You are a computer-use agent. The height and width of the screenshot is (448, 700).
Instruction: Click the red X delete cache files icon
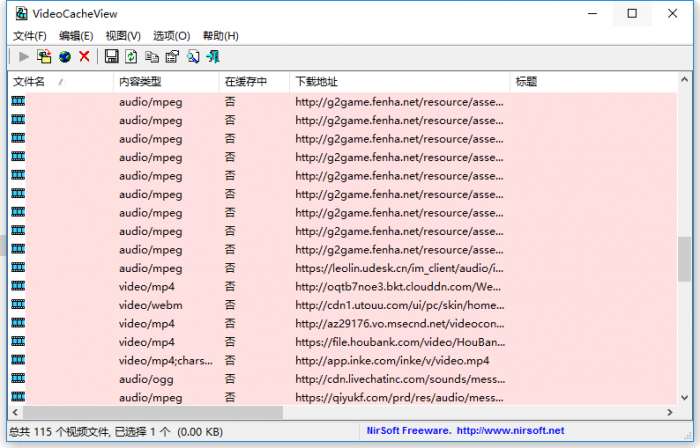84,56
